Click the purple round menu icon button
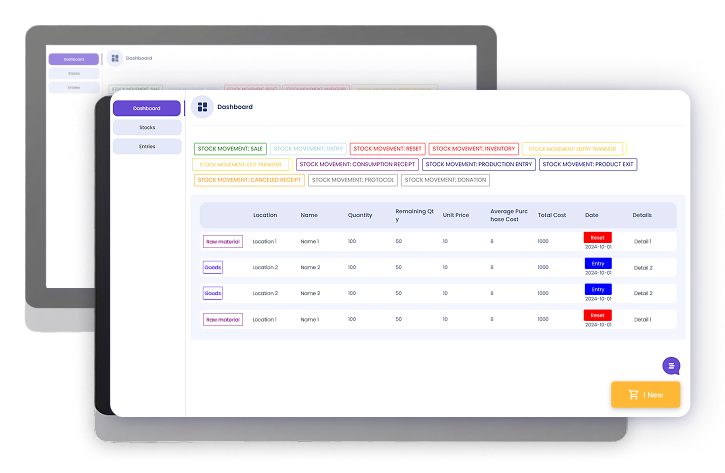725x473 pixels. point(672,366)
